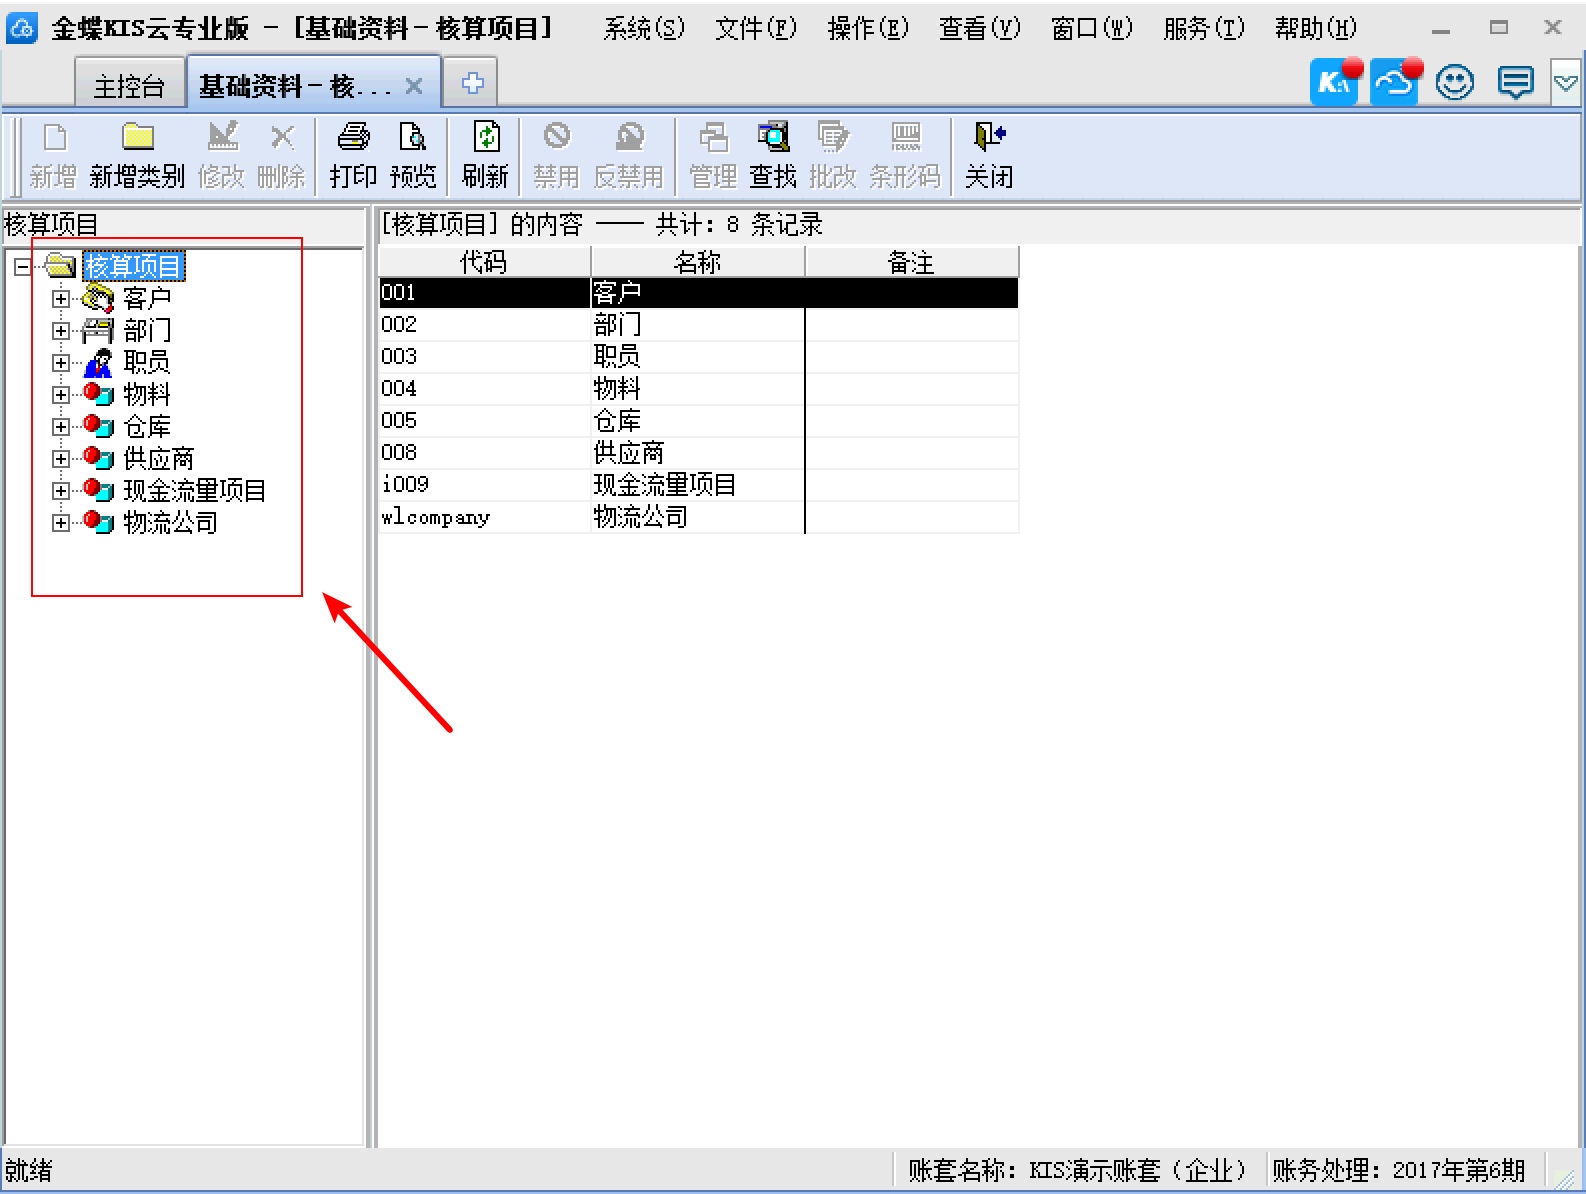Expand the 物料 tree node

[61, 395]
